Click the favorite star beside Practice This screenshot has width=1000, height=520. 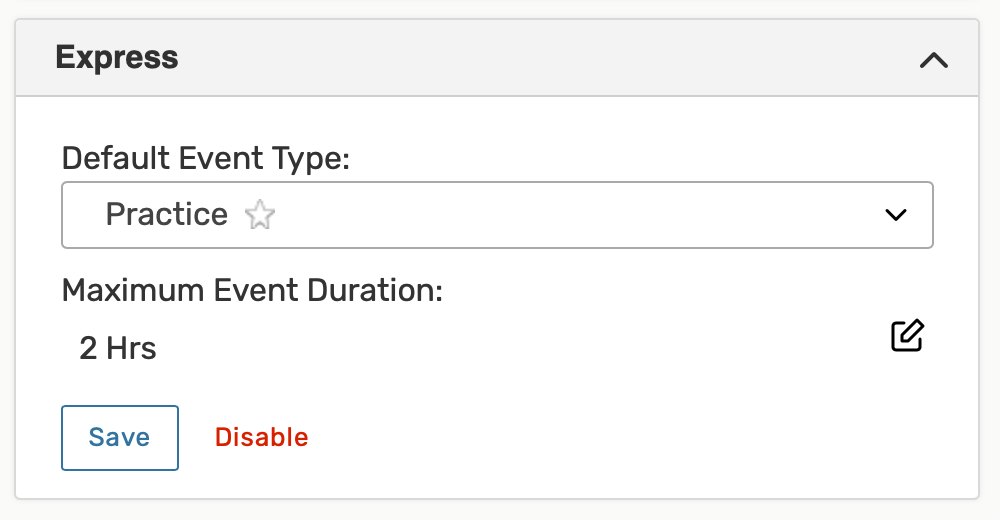(x=260, y=215)
